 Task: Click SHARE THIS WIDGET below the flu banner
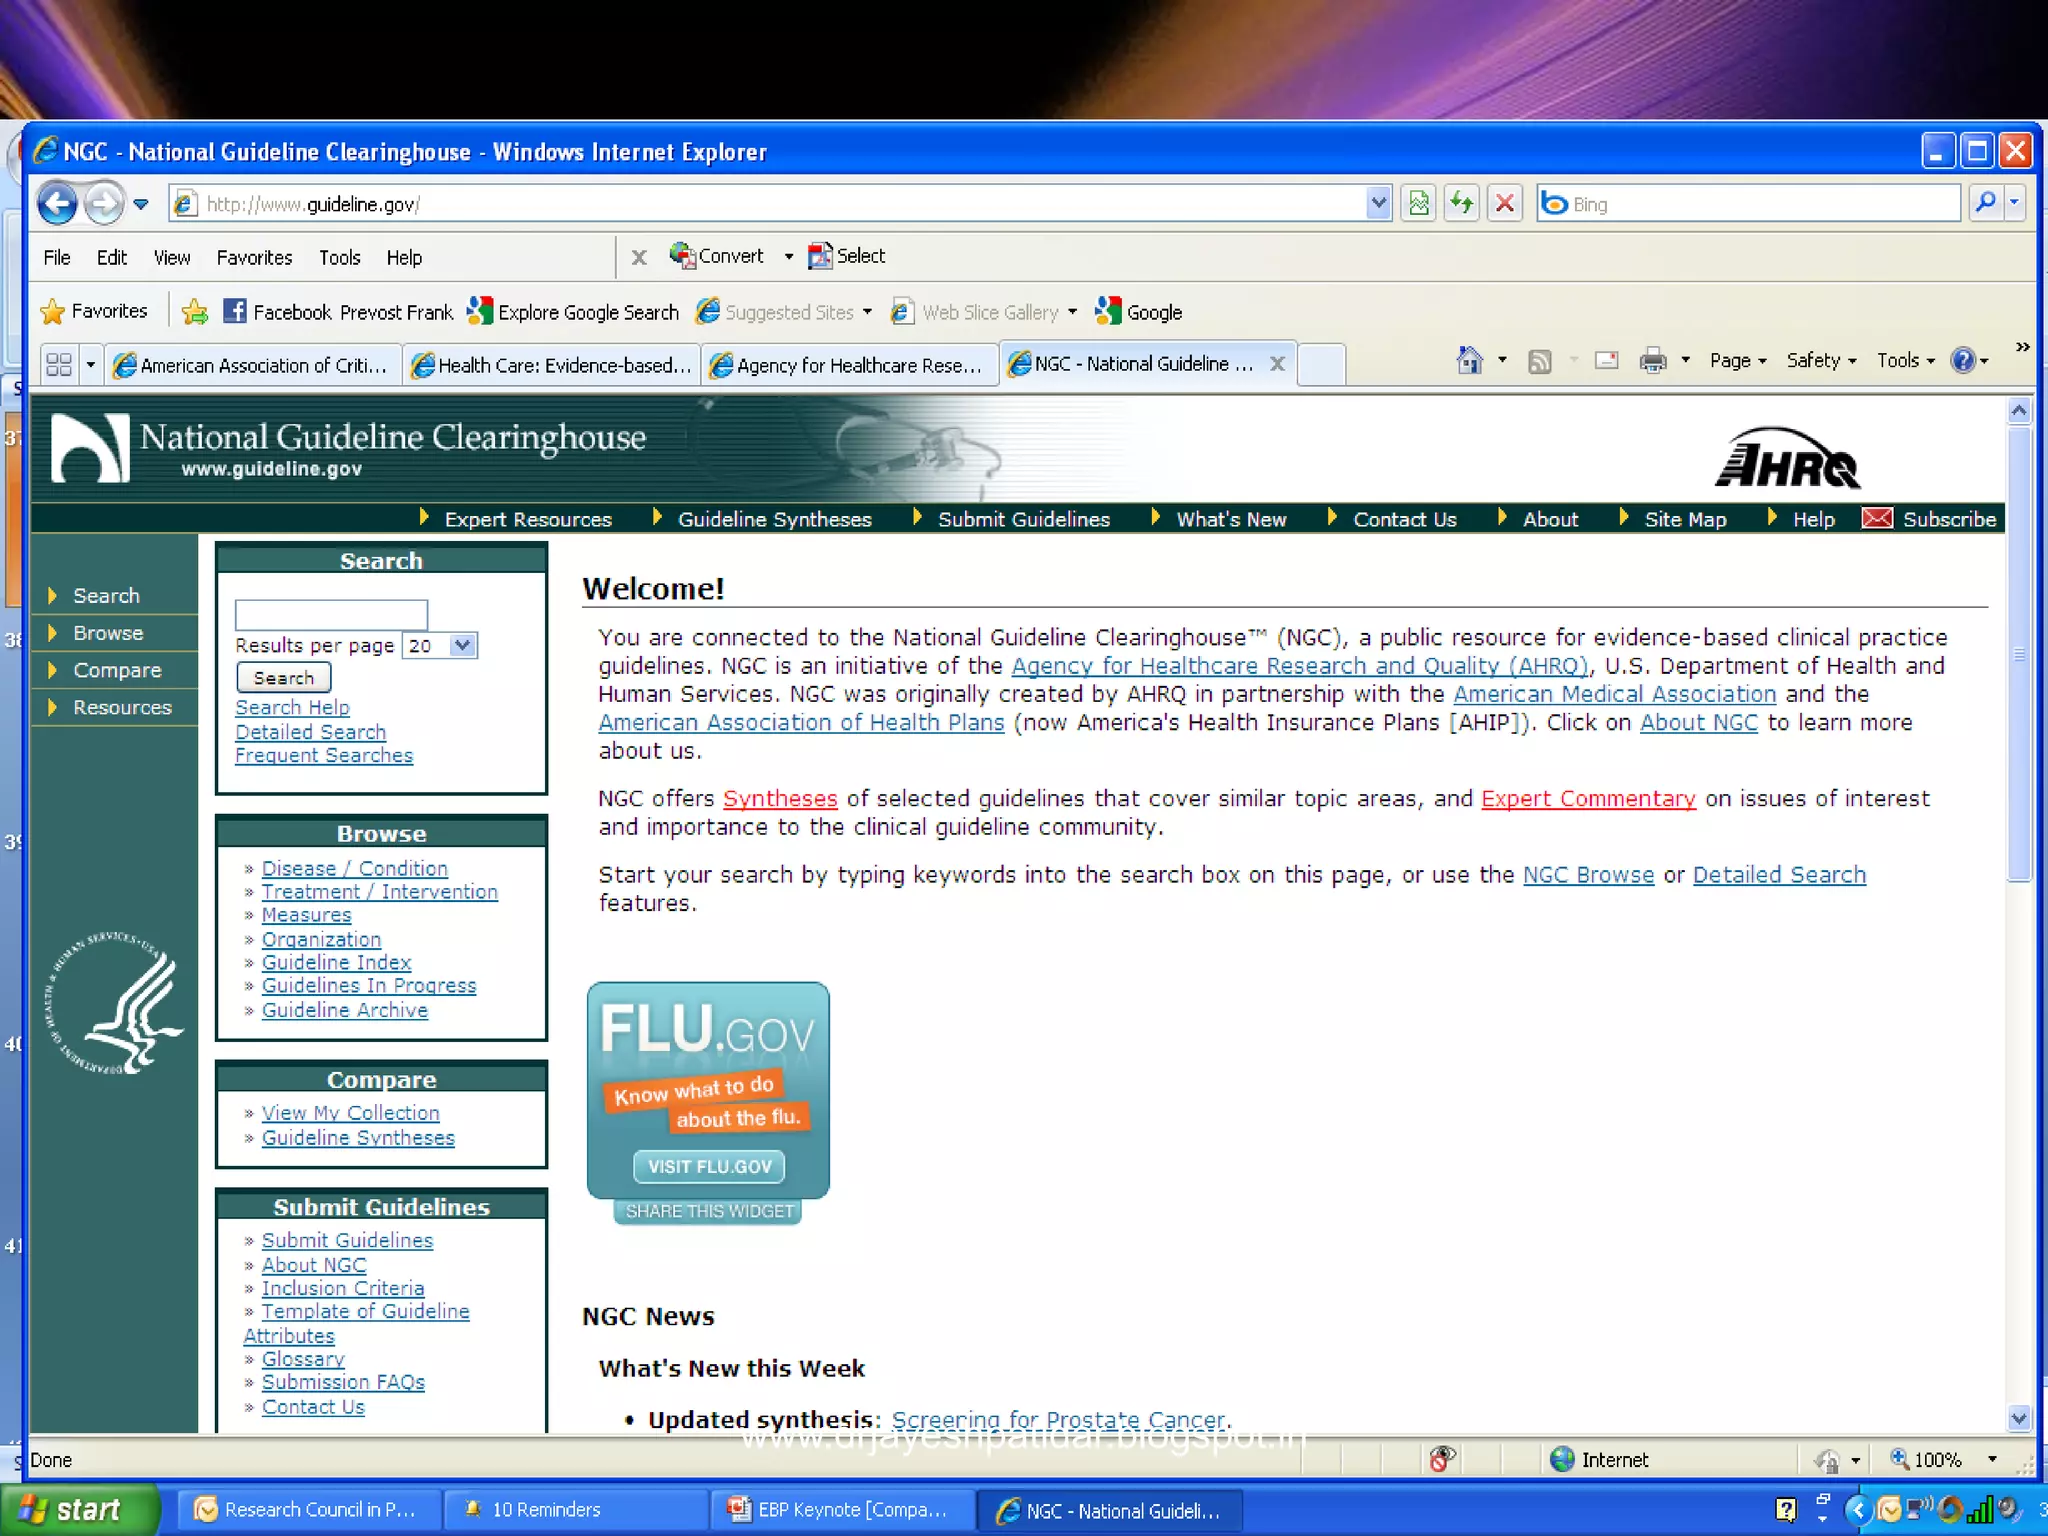(x=709, y=1211)
